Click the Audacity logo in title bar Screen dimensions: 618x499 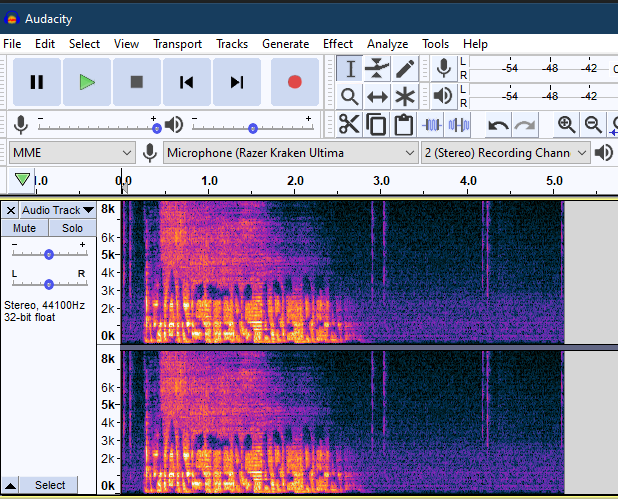(12, 19)
